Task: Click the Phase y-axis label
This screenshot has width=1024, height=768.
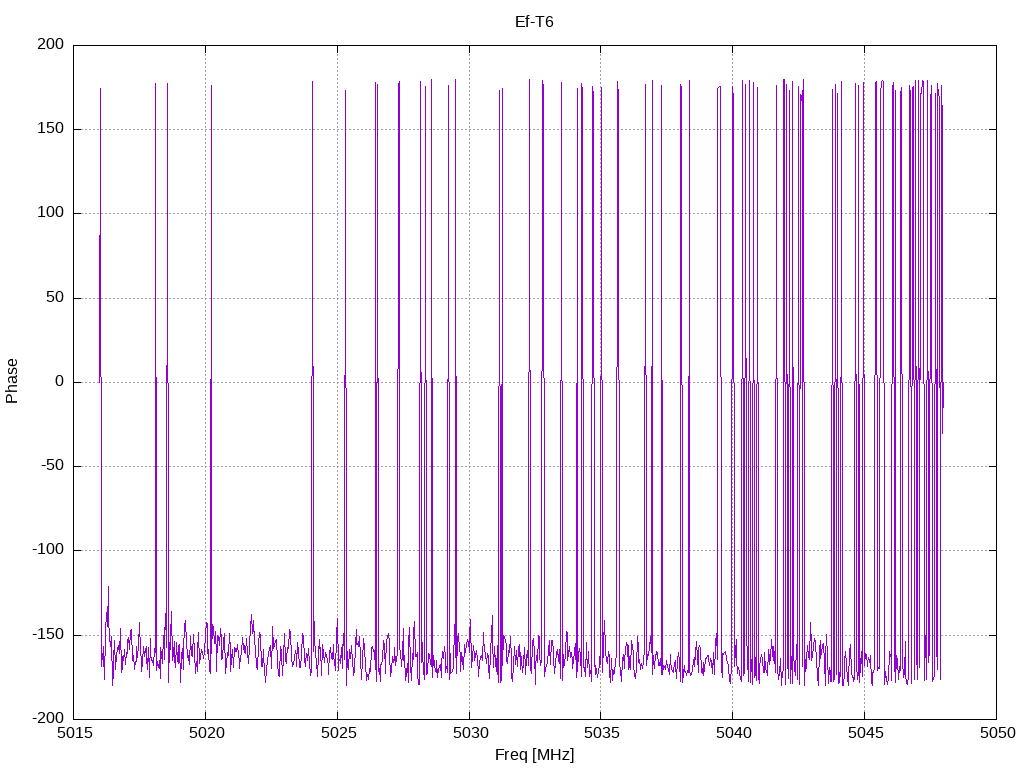Action: tap(12, 381)
